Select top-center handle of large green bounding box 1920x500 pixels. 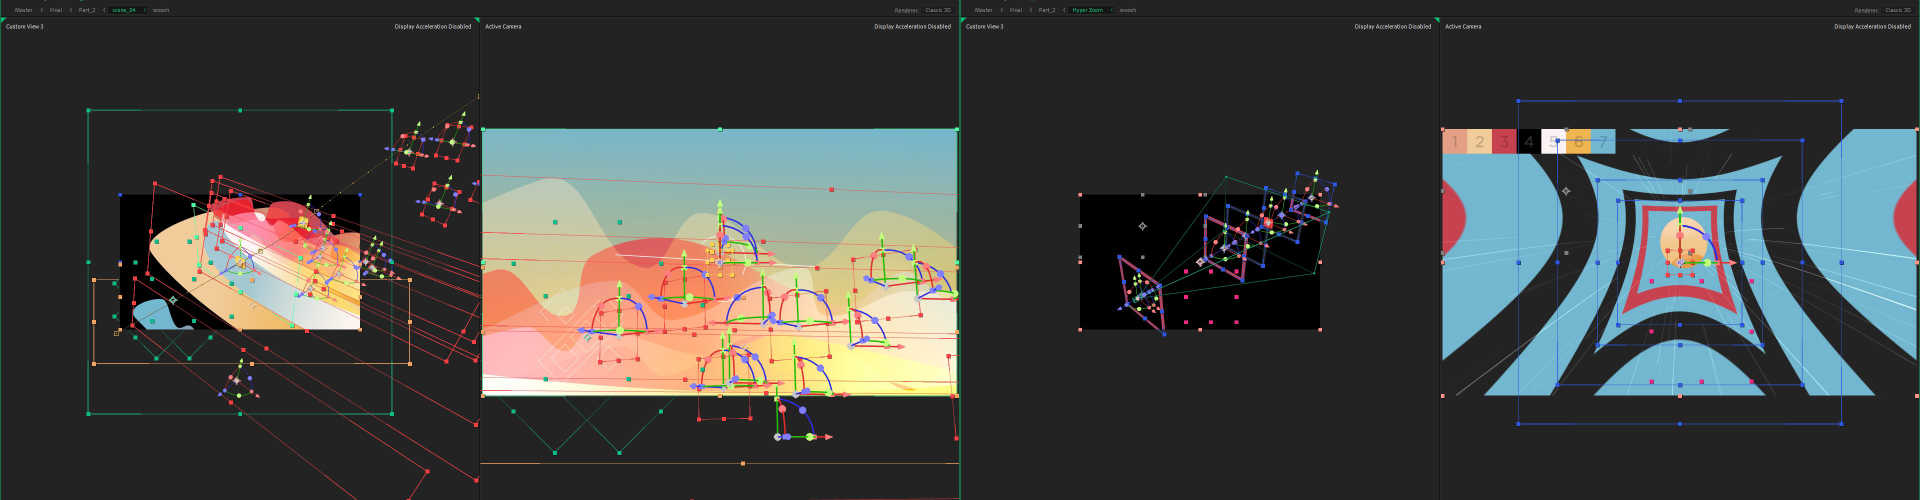[240, 110]
